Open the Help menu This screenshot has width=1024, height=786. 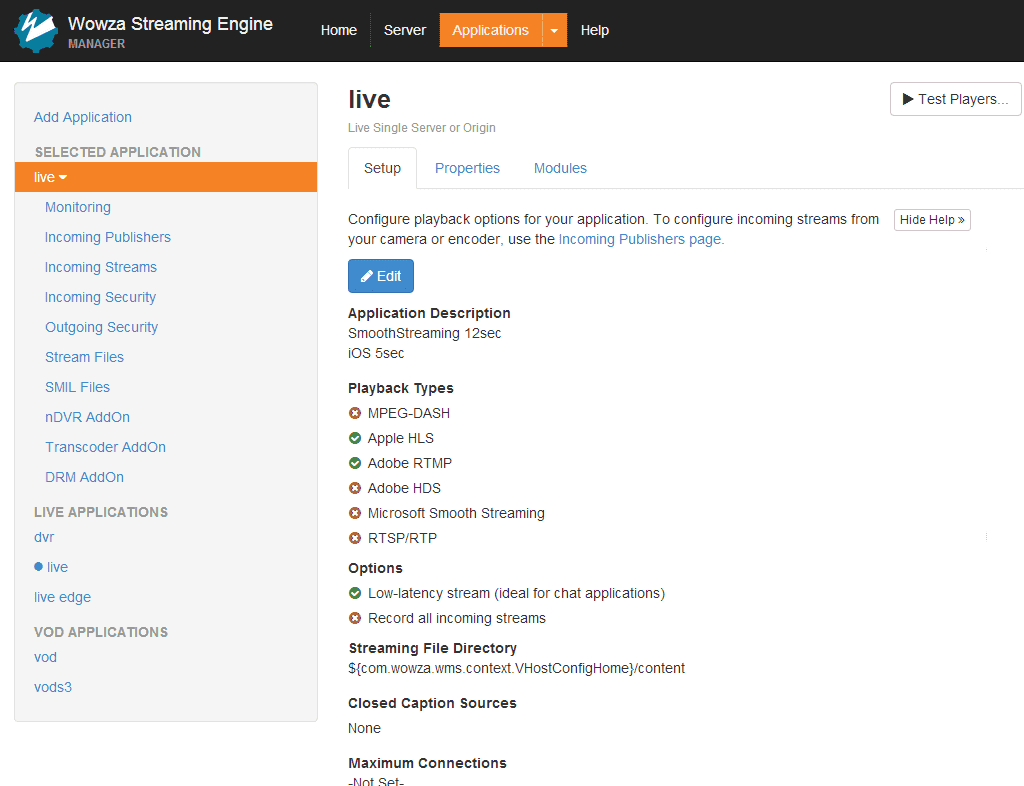(x=595, y=30)
